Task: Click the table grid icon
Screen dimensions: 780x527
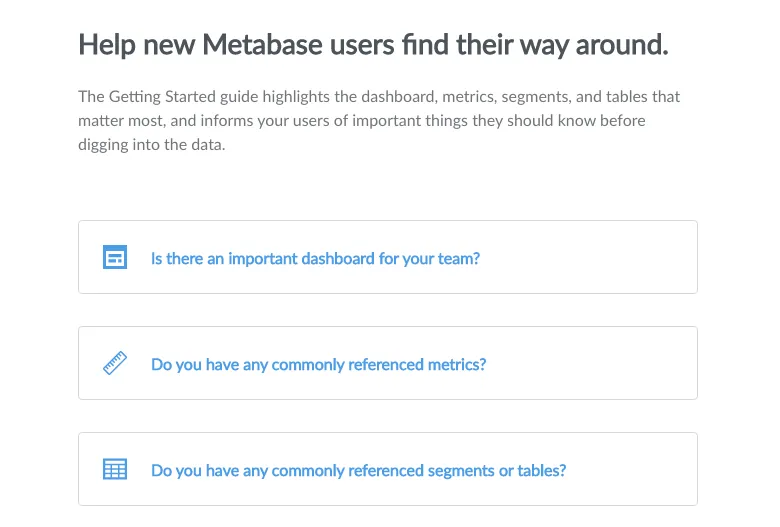Action: coord(115,469)
